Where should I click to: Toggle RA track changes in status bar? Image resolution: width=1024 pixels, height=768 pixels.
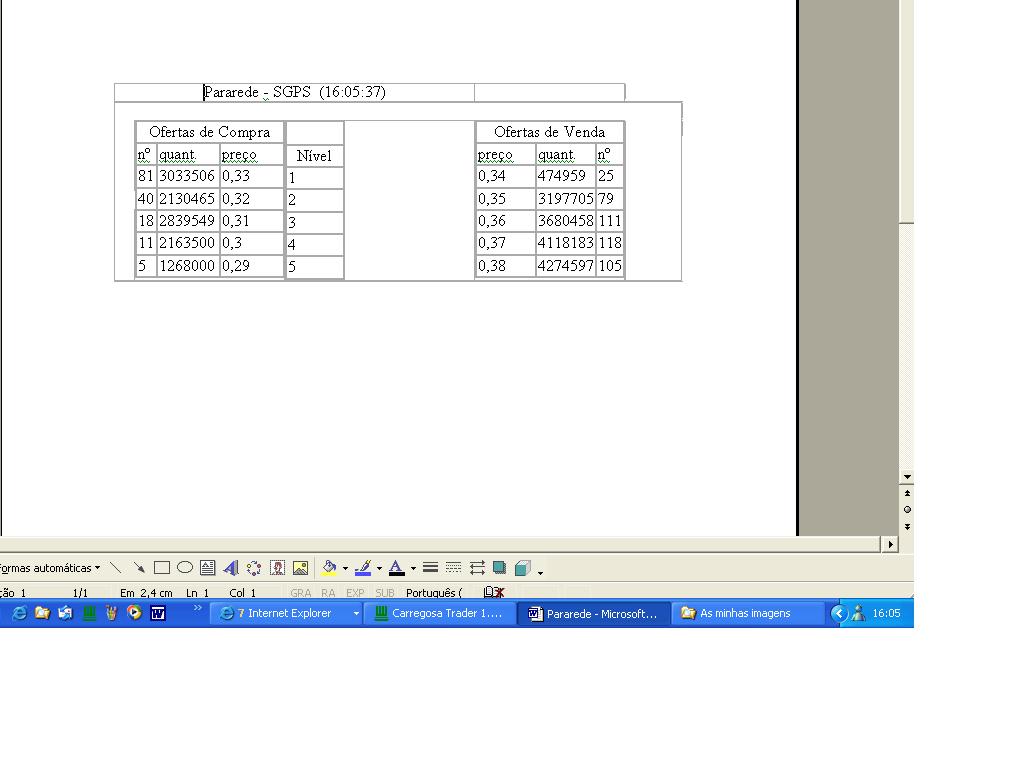328,593
